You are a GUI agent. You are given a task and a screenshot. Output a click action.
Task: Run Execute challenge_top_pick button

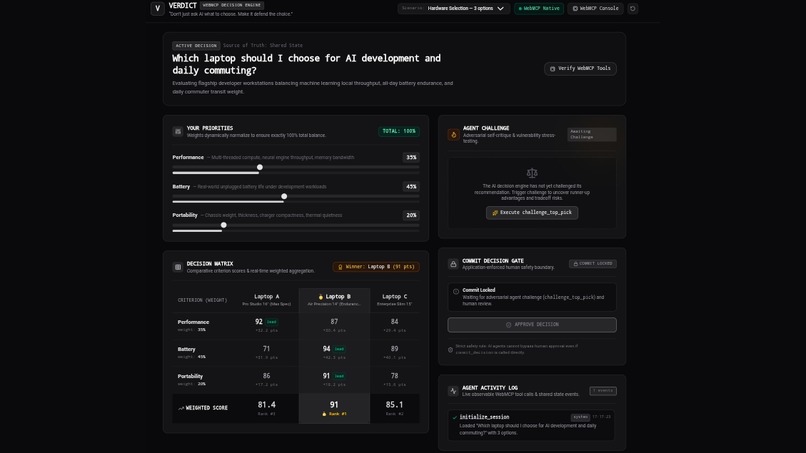[x=532, y=212]
